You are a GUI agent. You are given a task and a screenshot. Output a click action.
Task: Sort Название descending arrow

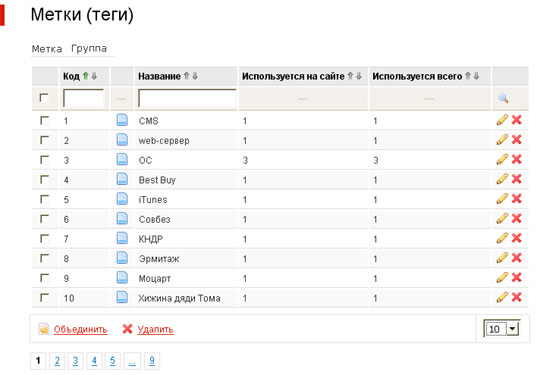tap(195, 76)
